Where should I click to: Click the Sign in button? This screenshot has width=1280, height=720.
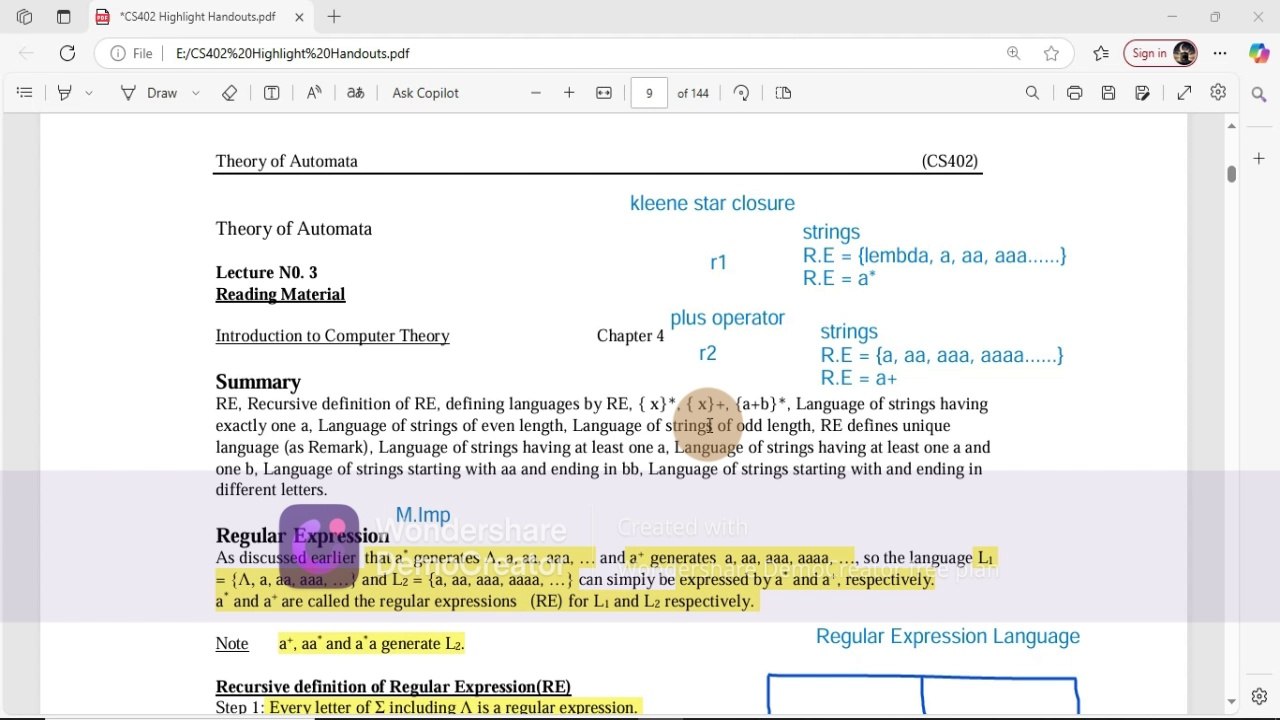pos(1161,53)
